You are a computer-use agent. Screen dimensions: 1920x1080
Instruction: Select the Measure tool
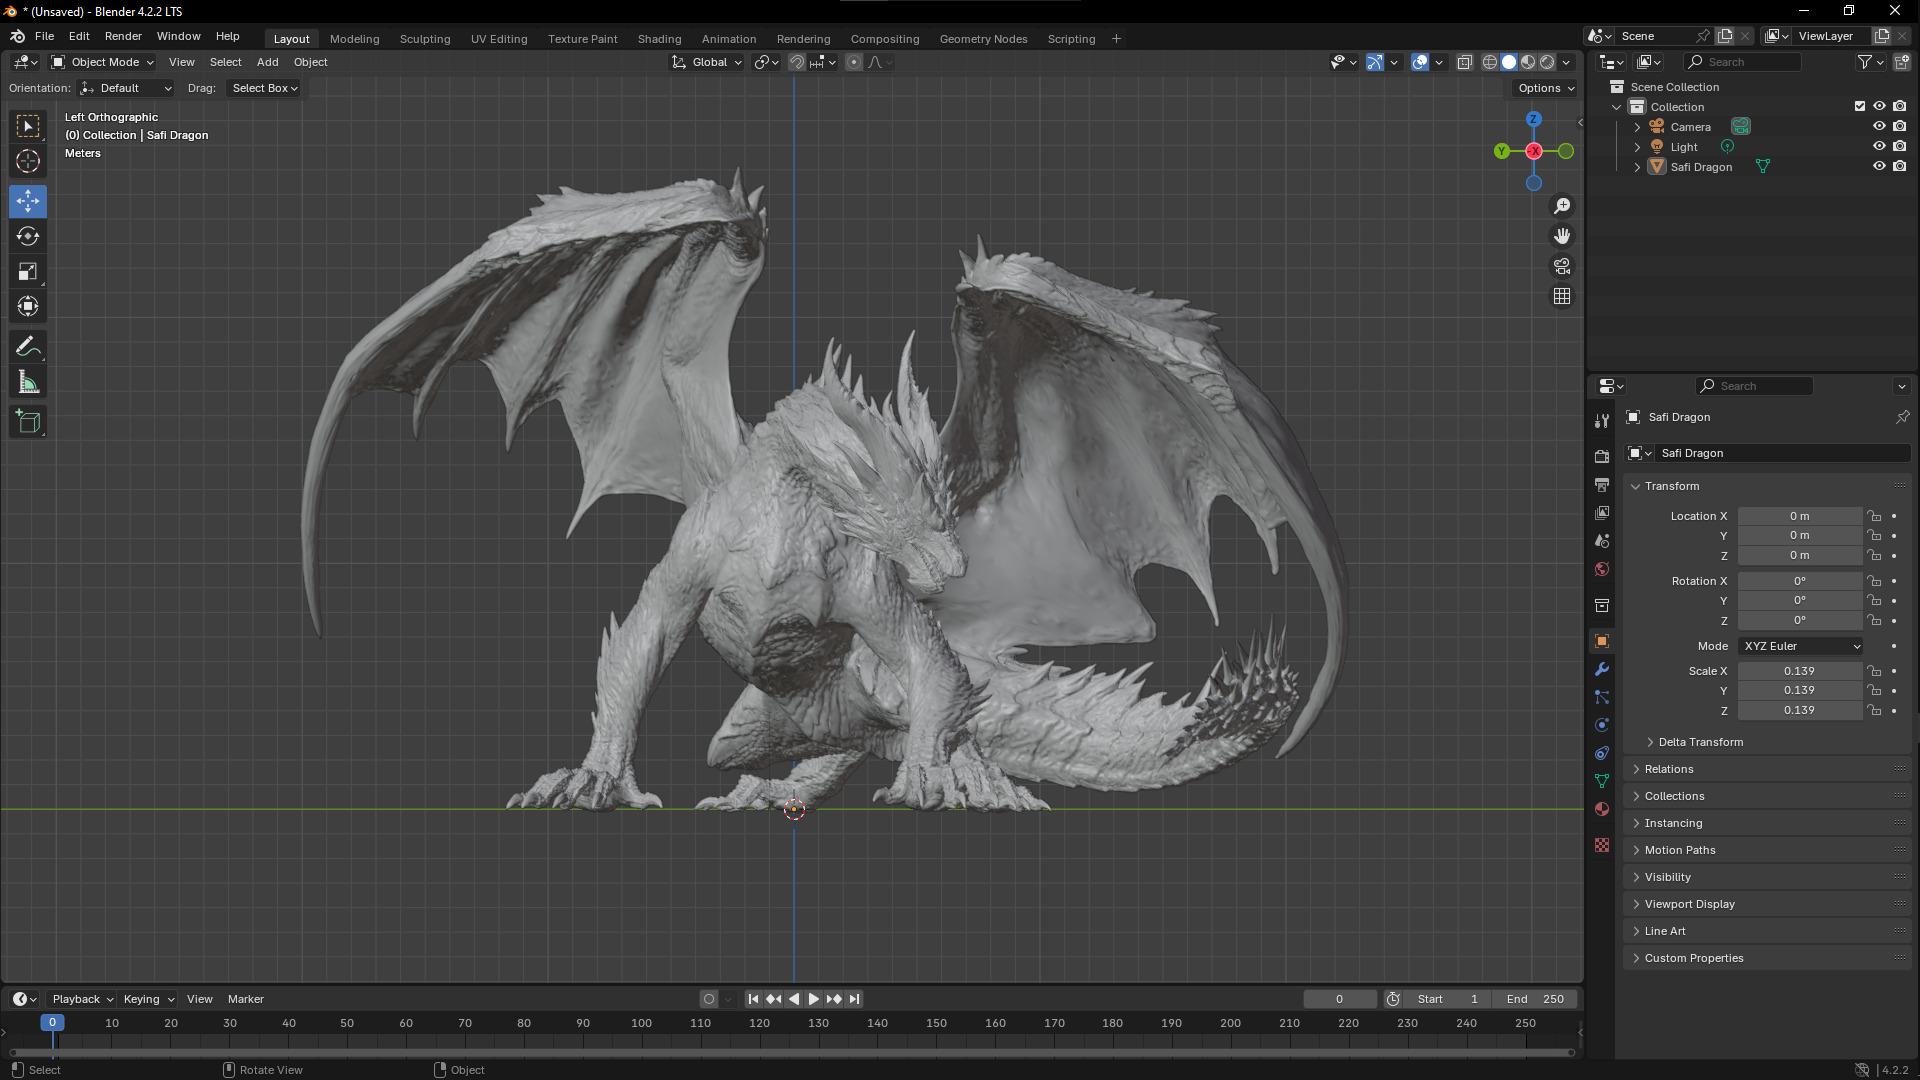click(x=28, y=382)
